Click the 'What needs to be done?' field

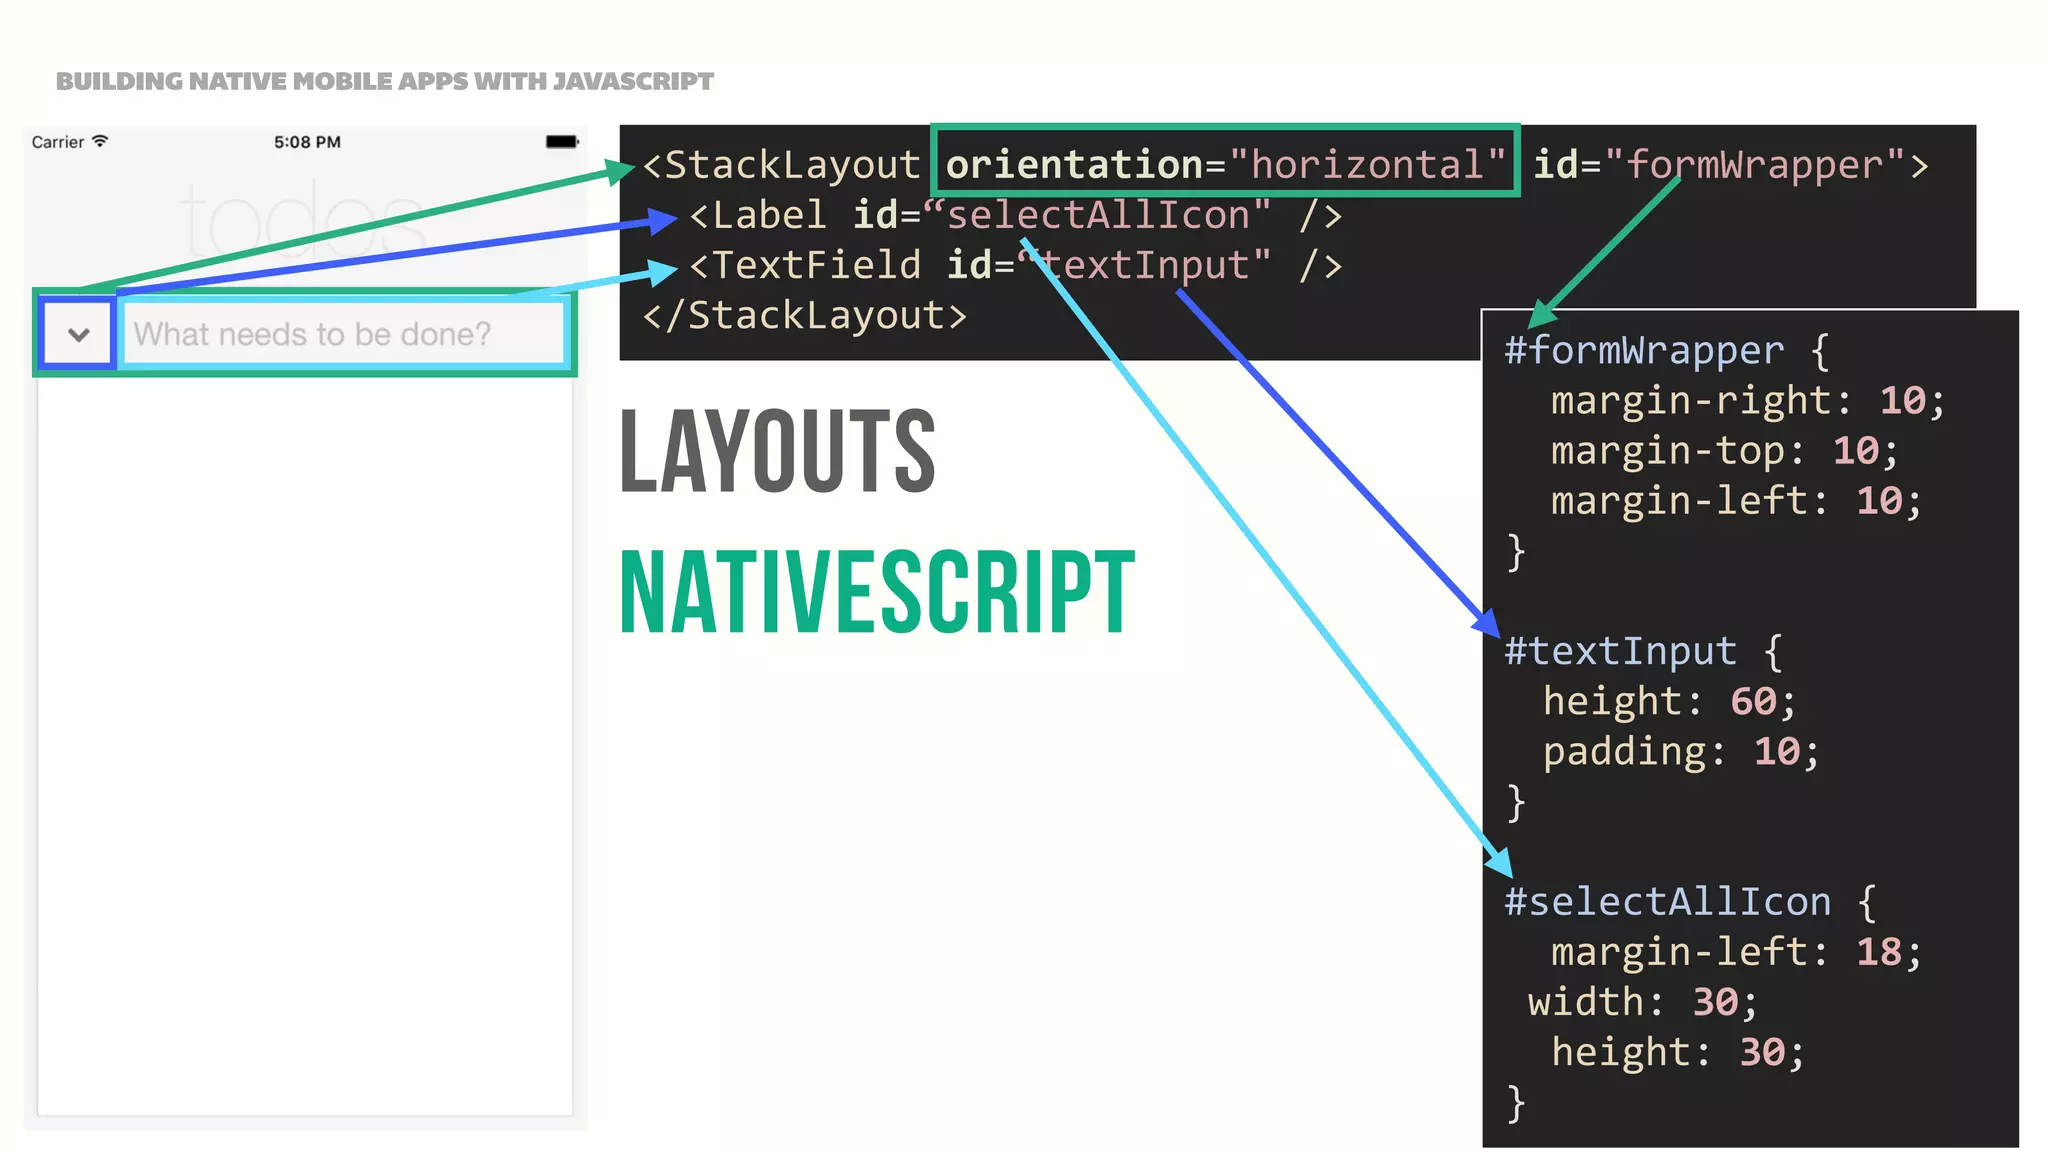tap(345, 334)
